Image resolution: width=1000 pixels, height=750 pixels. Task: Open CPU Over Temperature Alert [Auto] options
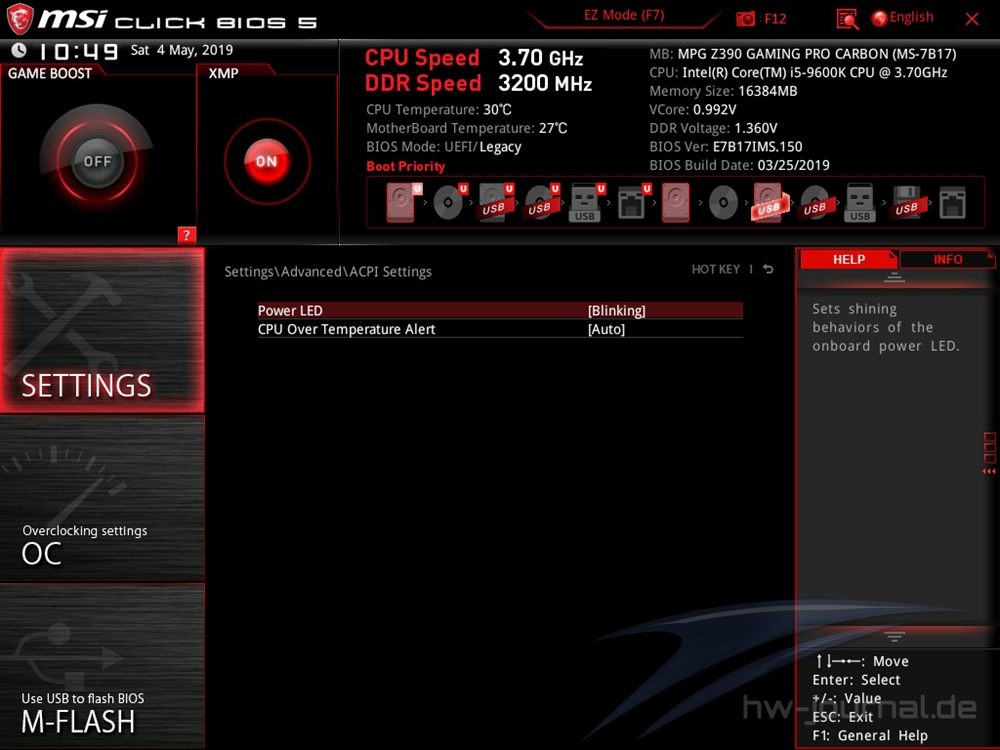click(606, 329)
